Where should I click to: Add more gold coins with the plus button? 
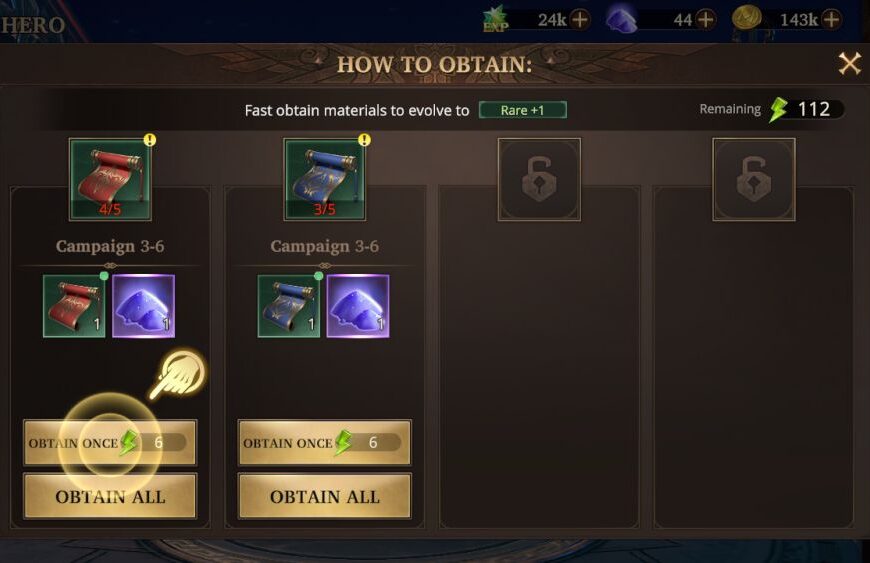(x=831, y=20)
